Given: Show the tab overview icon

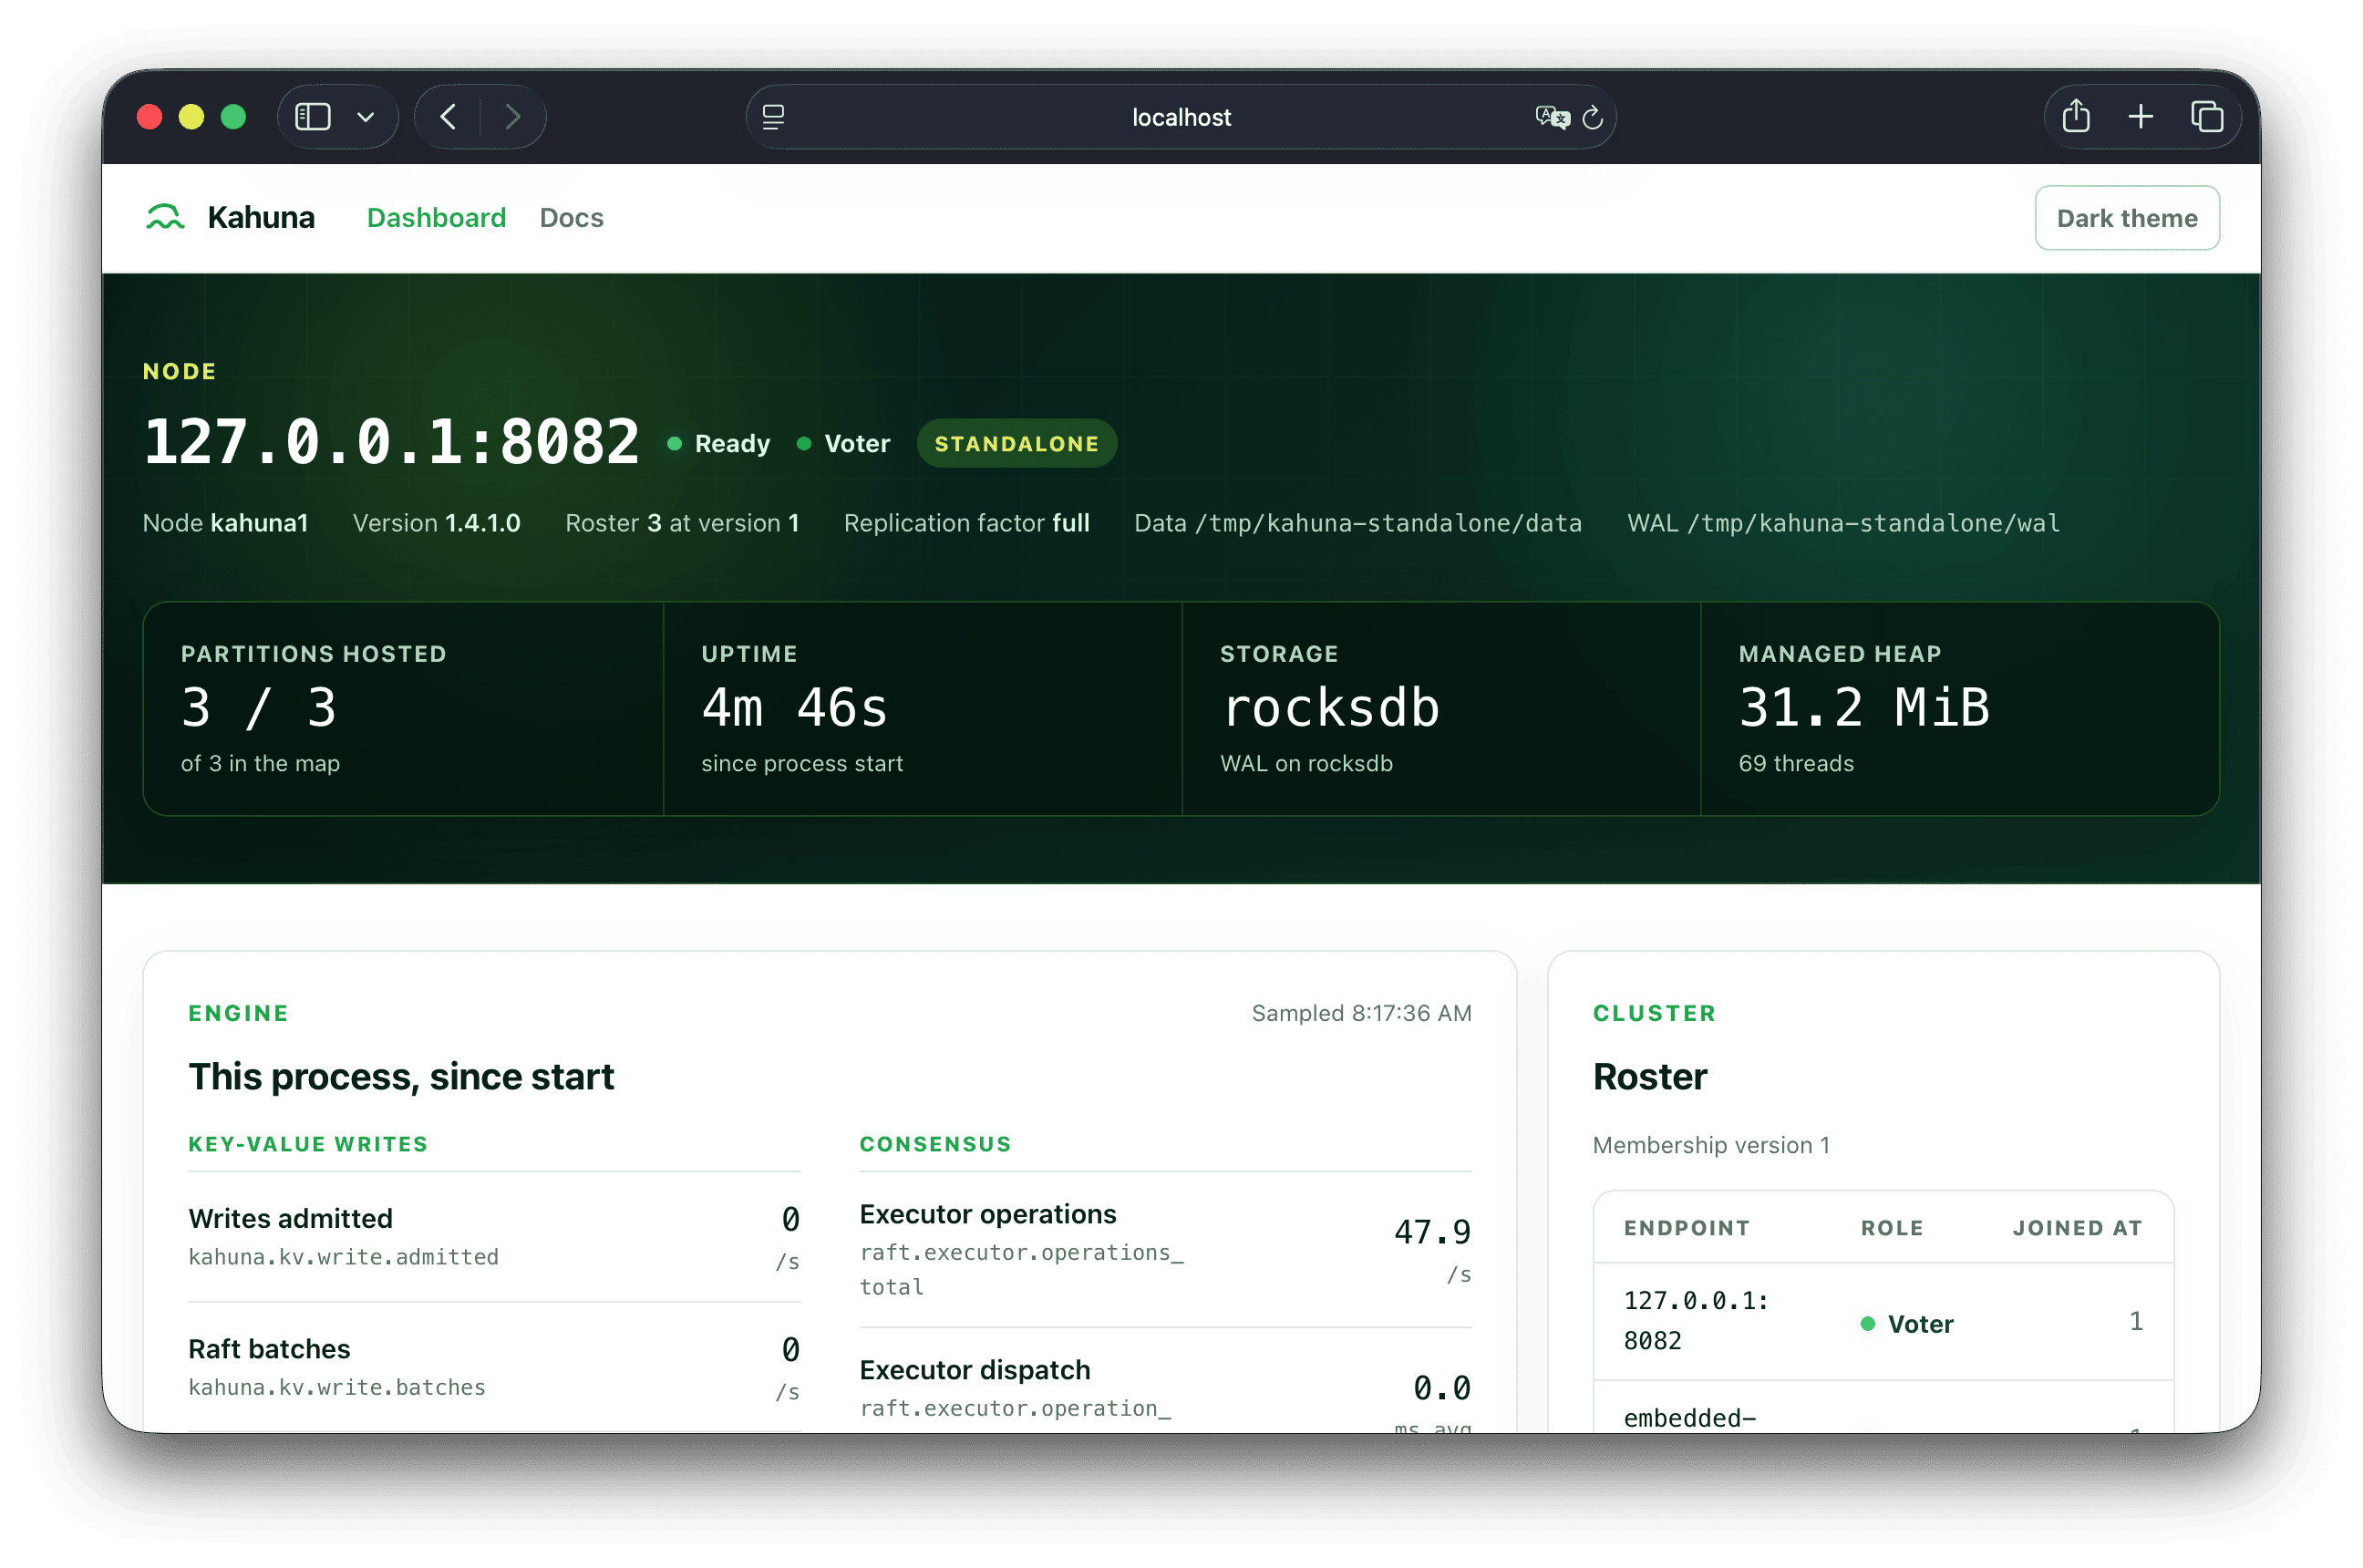Looking at the screenshot, I should 2206,117.
